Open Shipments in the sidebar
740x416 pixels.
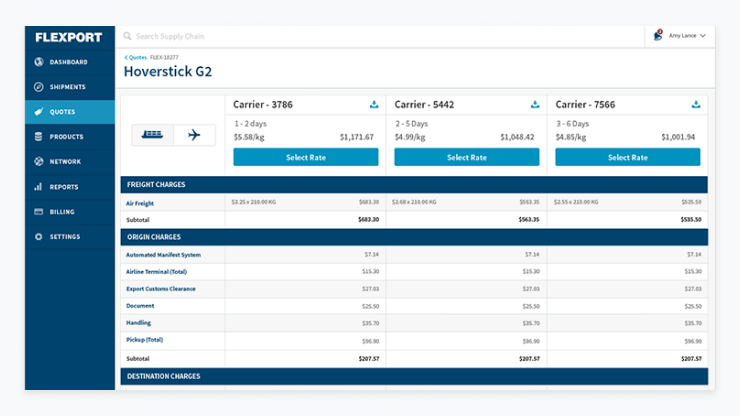tap(70, 87)
